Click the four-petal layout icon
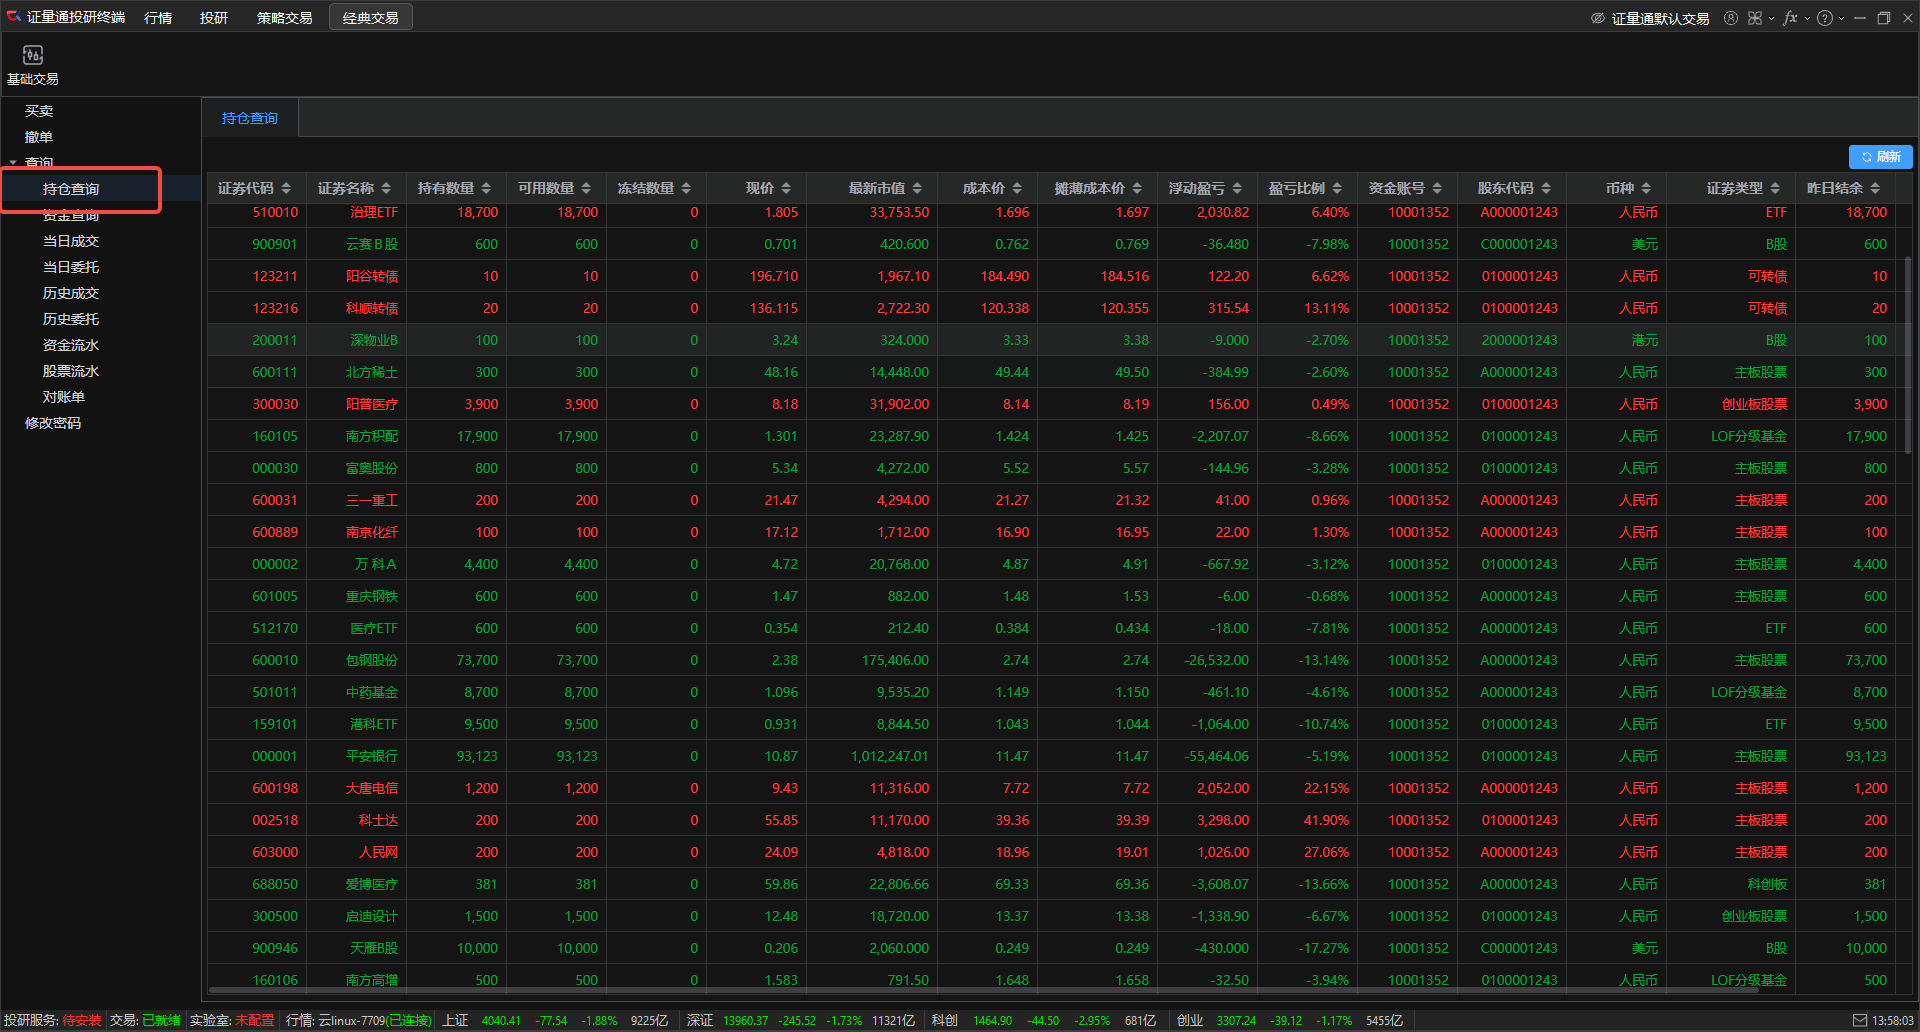Viewport: 1920px width, 1032px height. pos(1754,18)
